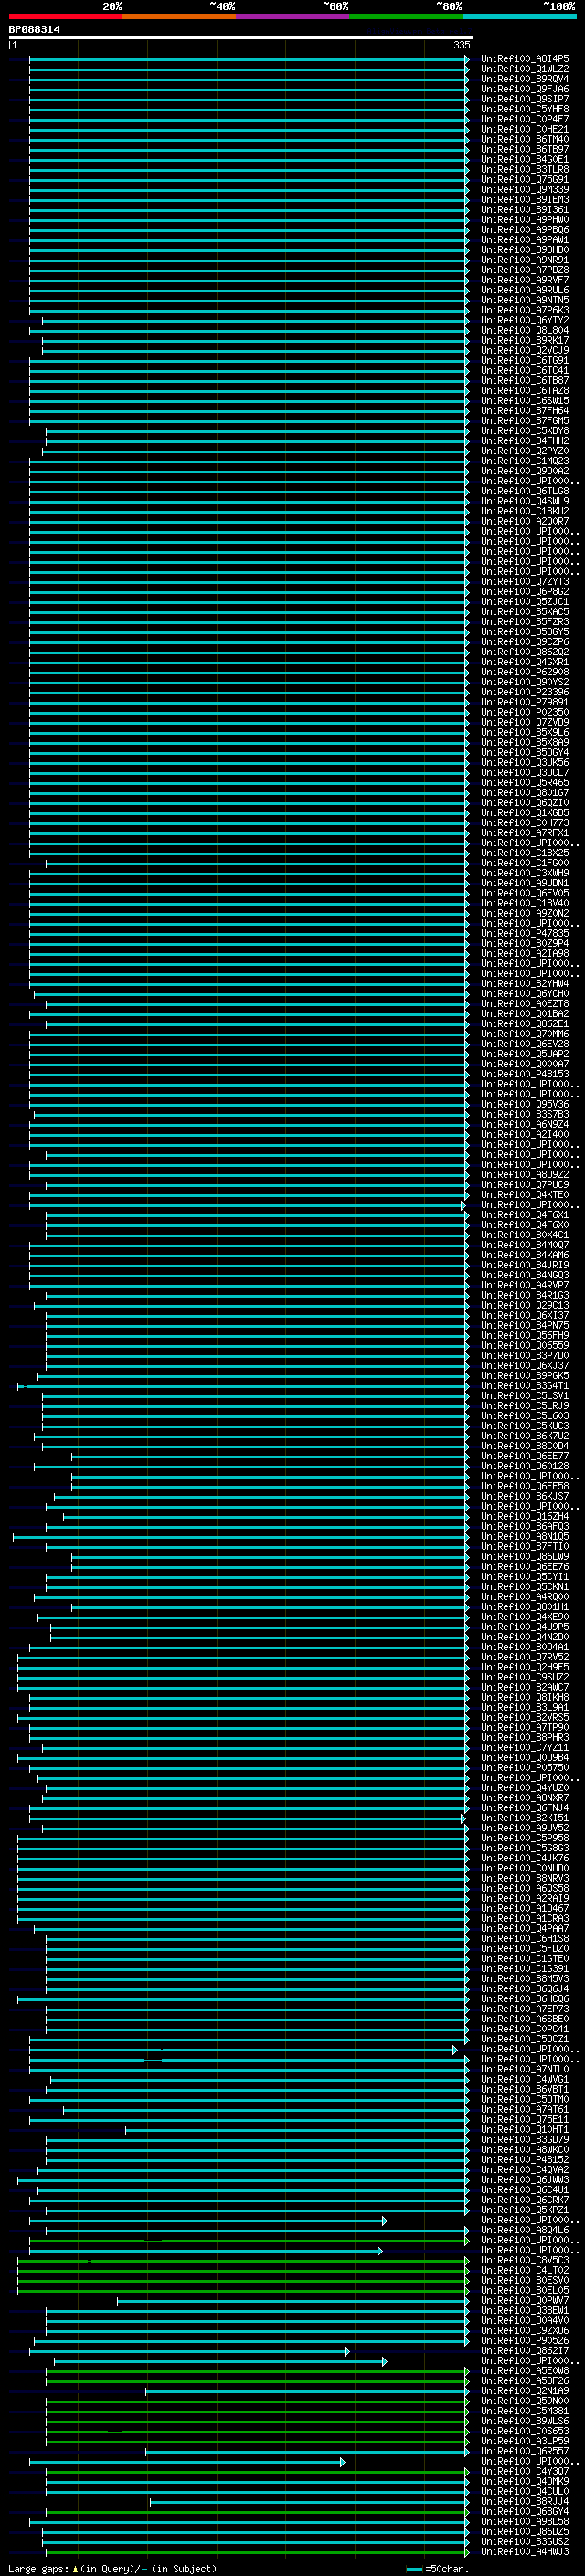Select hit label UniRef100_A7P6K3

click(525, 310)
